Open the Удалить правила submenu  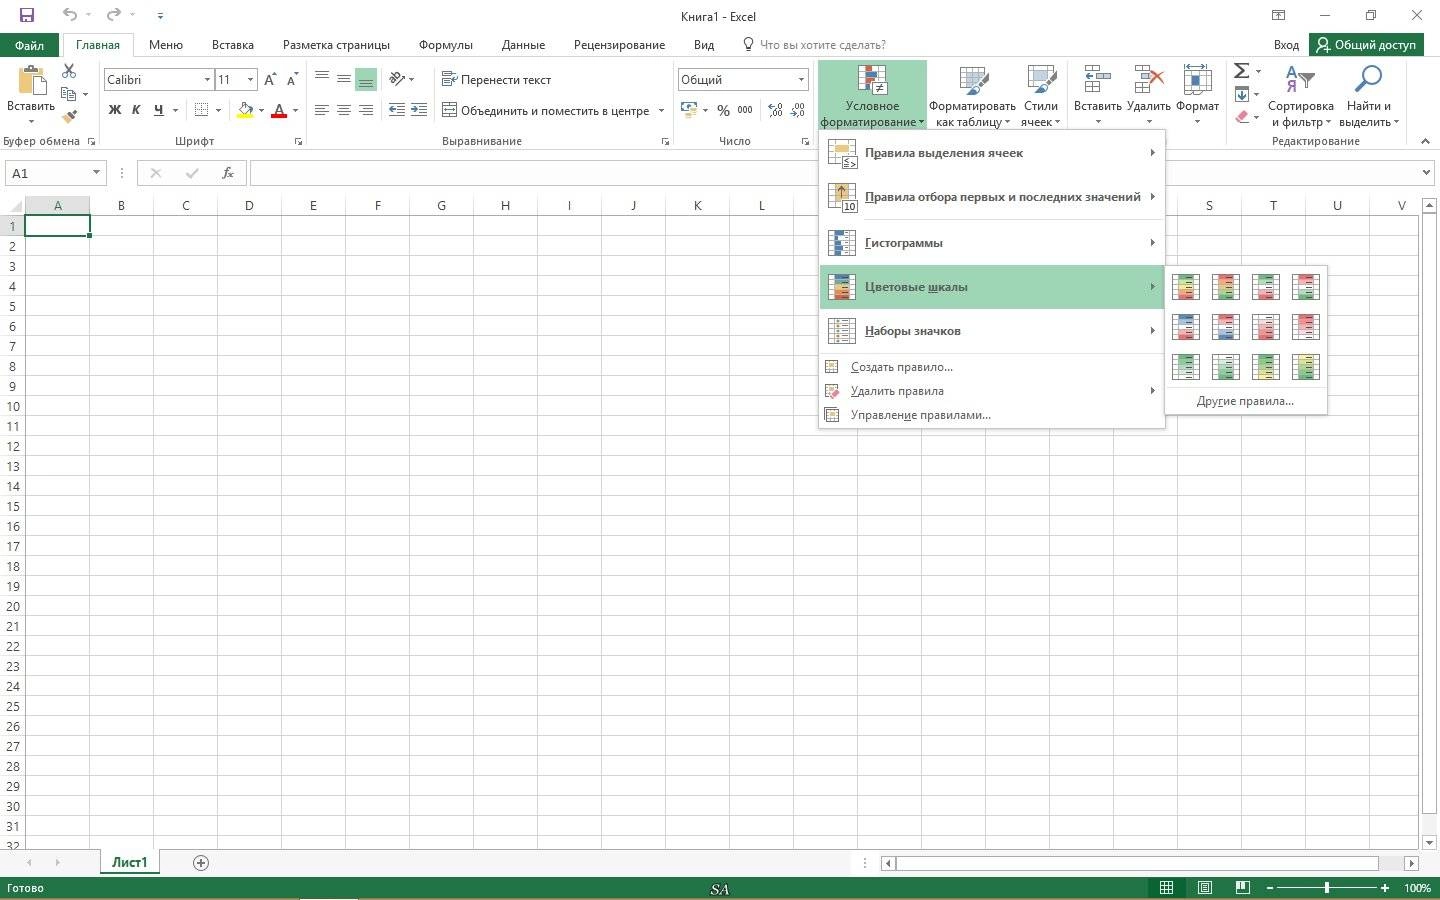pos(991,391)
